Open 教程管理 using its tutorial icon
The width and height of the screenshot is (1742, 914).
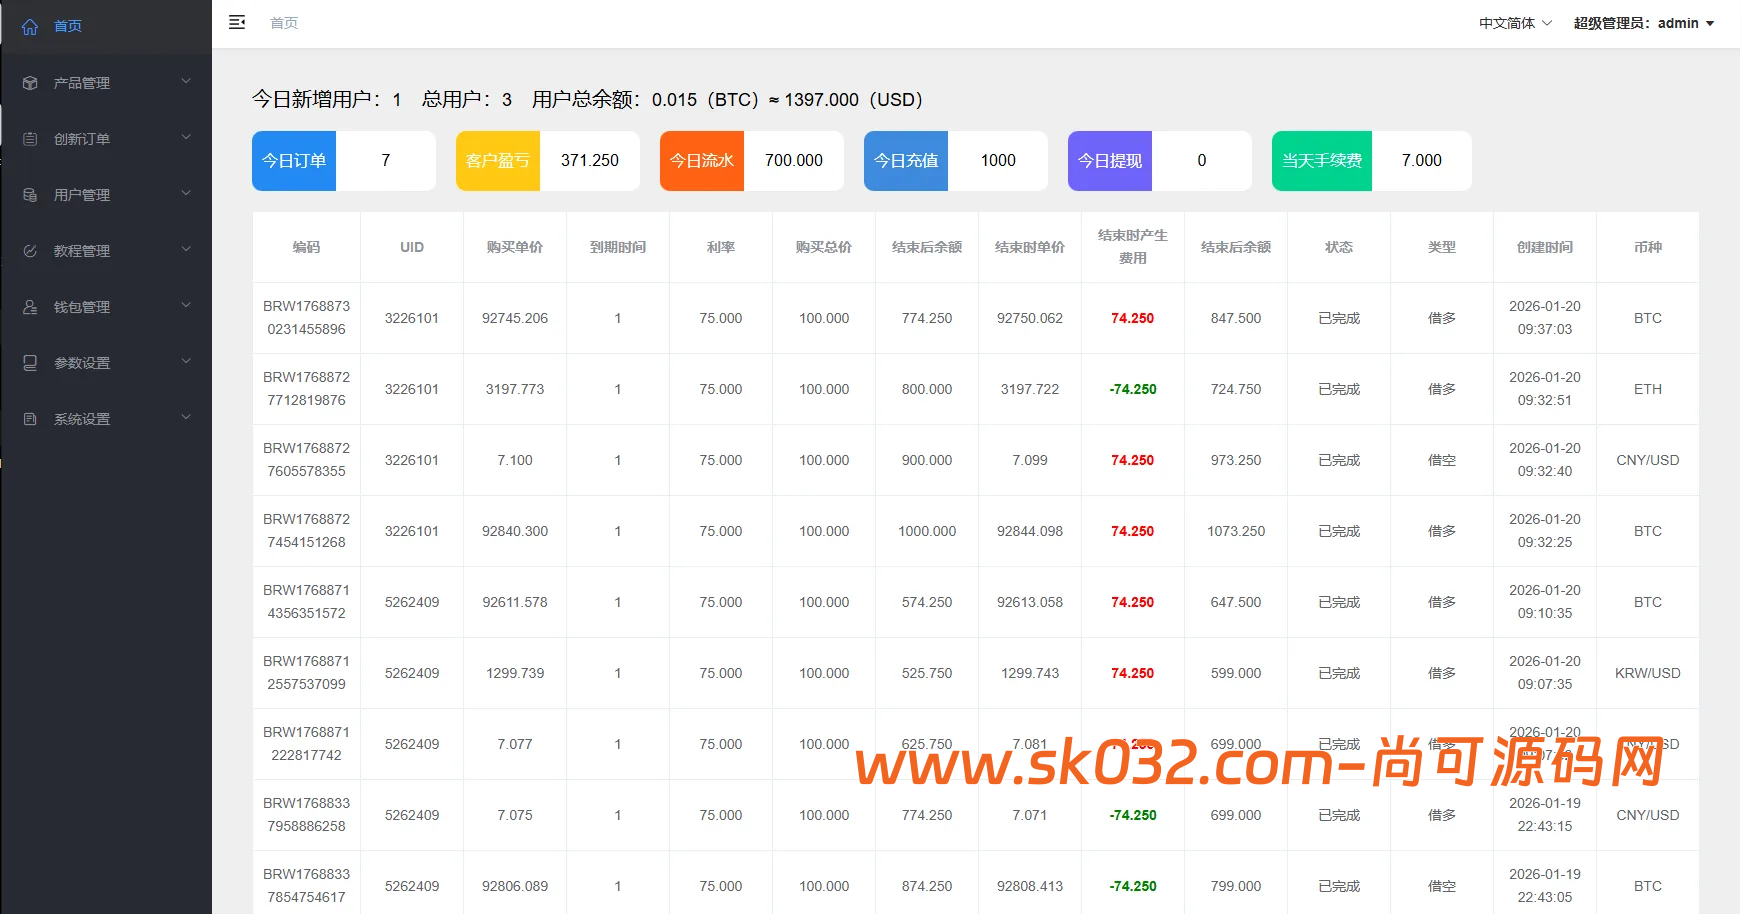click(x=29, y=250)
